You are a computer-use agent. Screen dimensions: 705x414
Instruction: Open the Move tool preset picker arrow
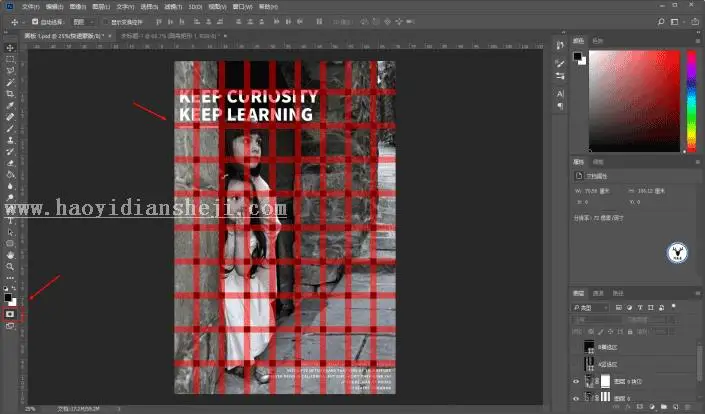pyautogui.click(x=23, y=22)
